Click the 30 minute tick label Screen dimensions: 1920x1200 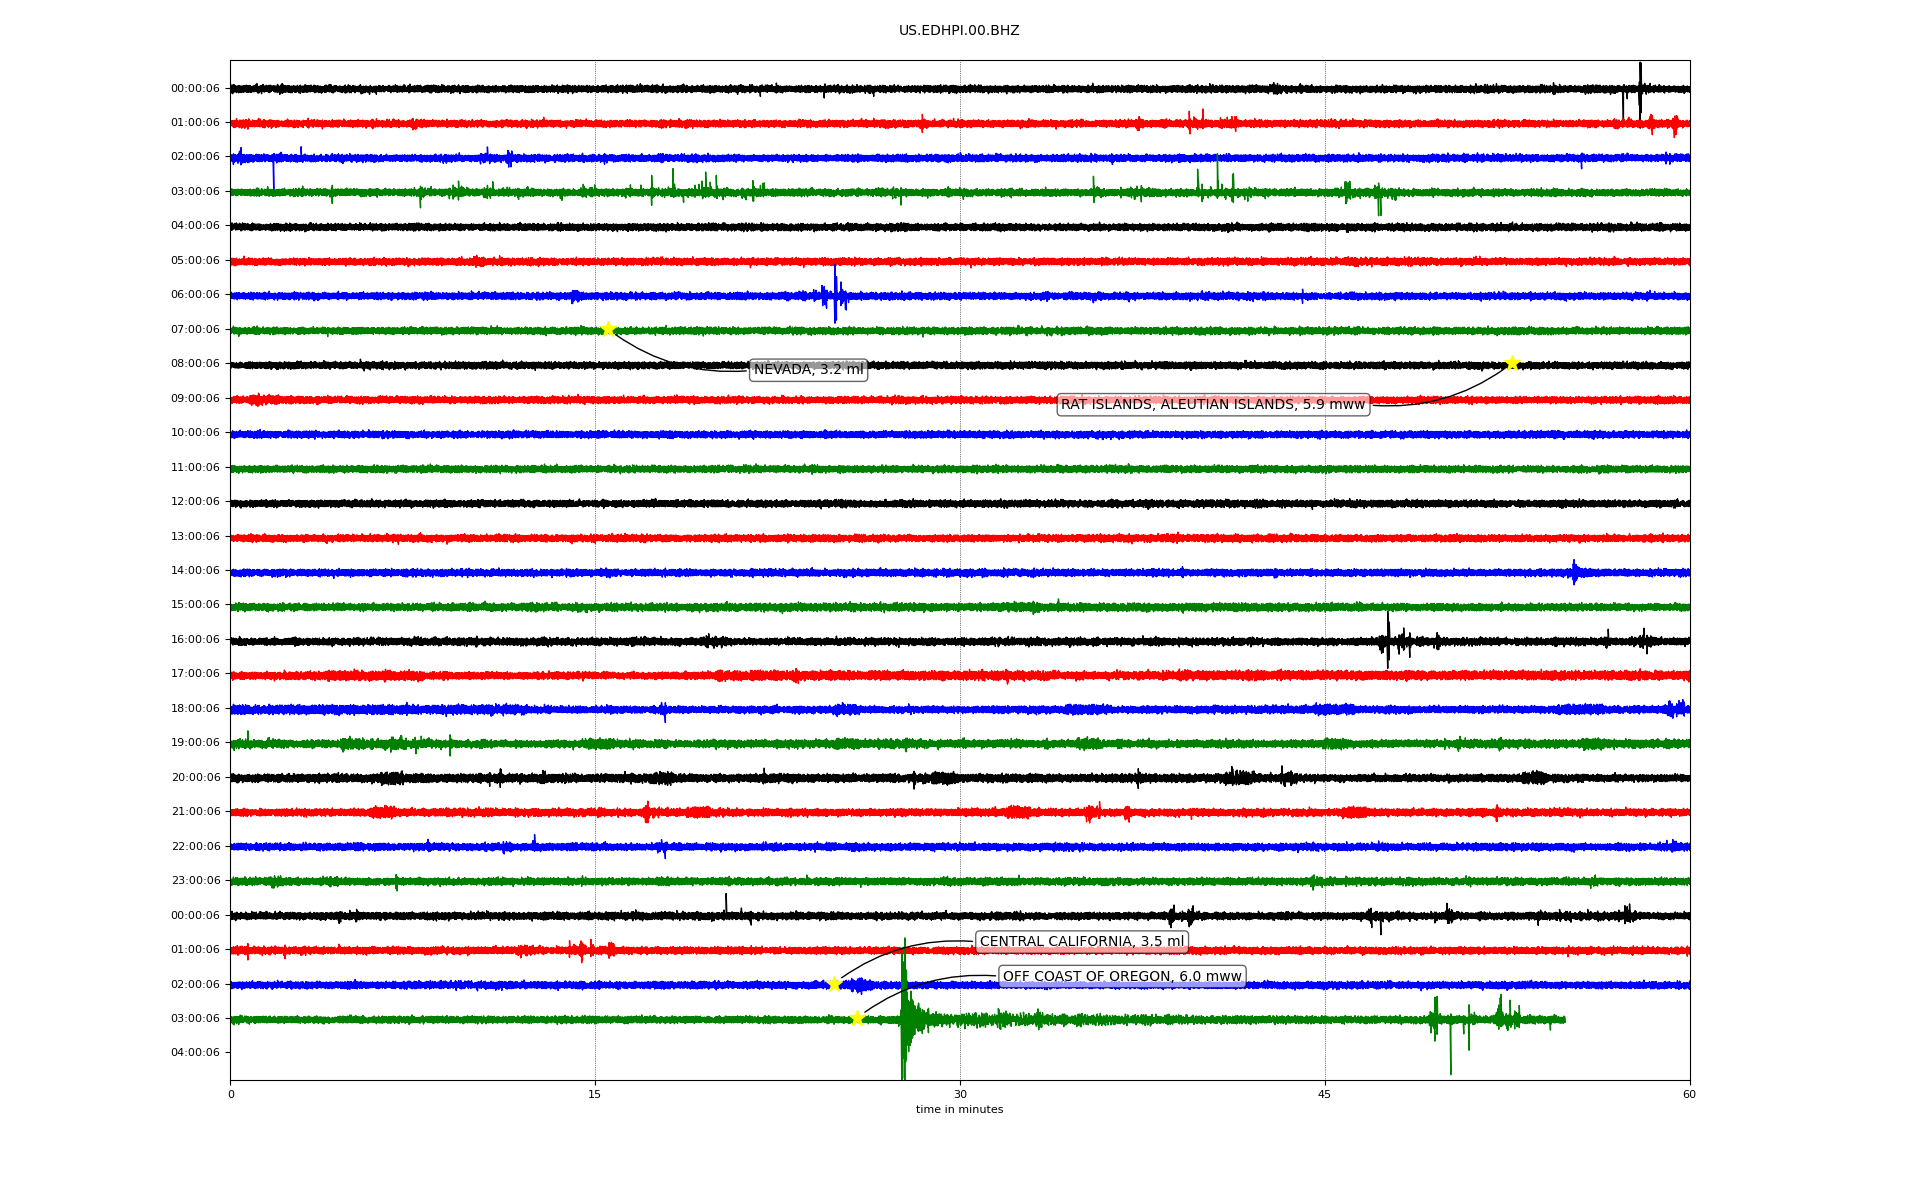pyautogui.click(x=960, y=1094)
